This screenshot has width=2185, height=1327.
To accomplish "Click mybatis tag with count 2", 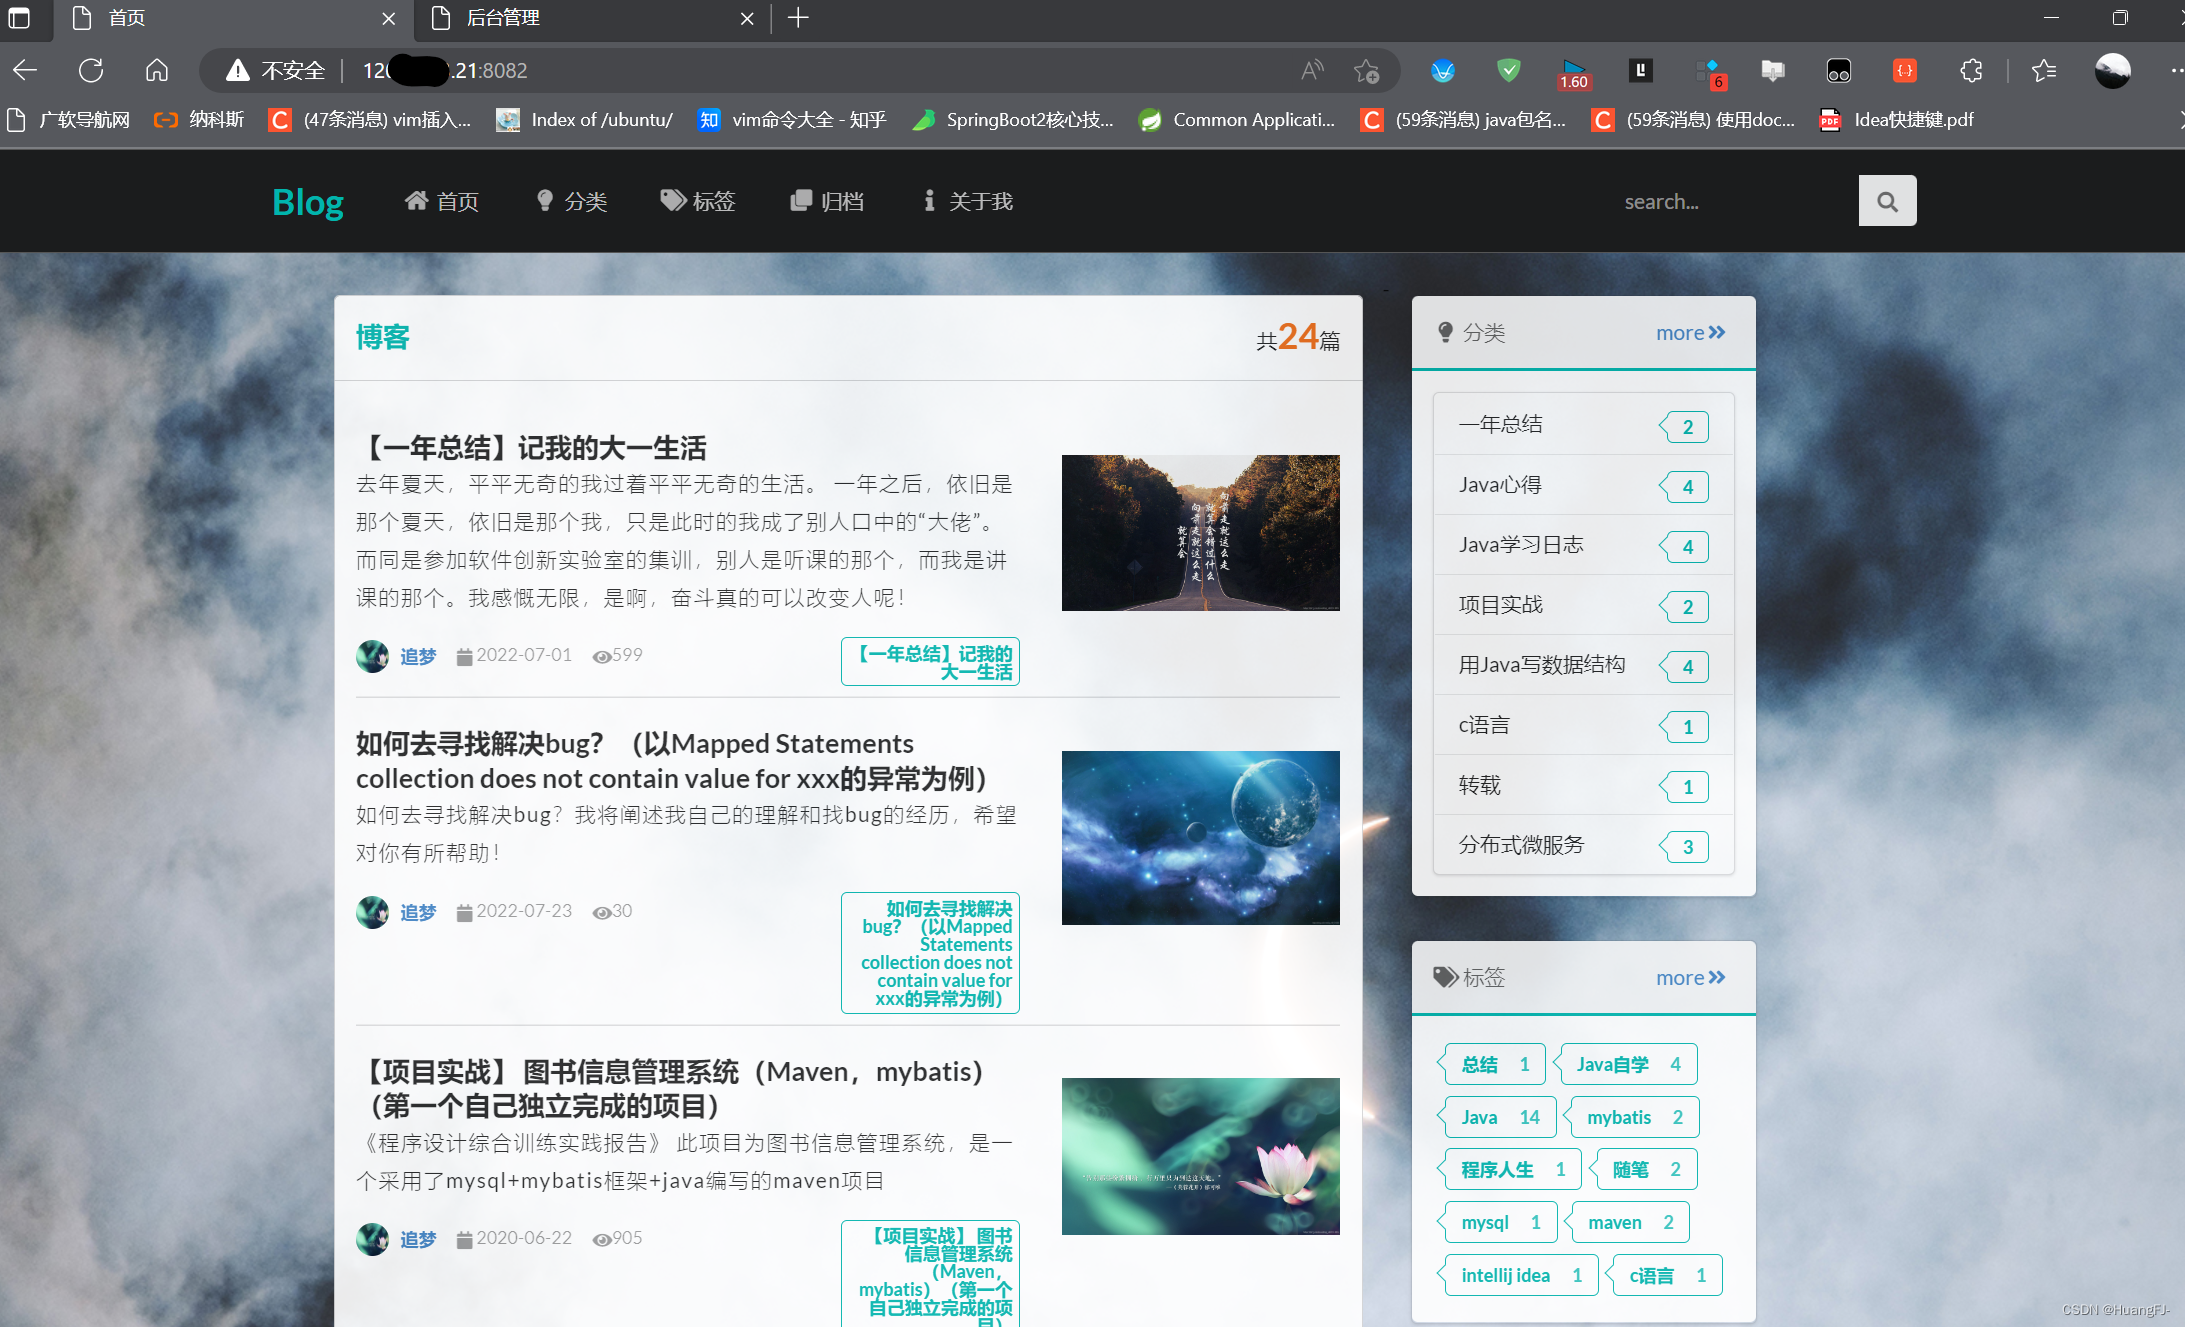I will coord(1634,1116).
